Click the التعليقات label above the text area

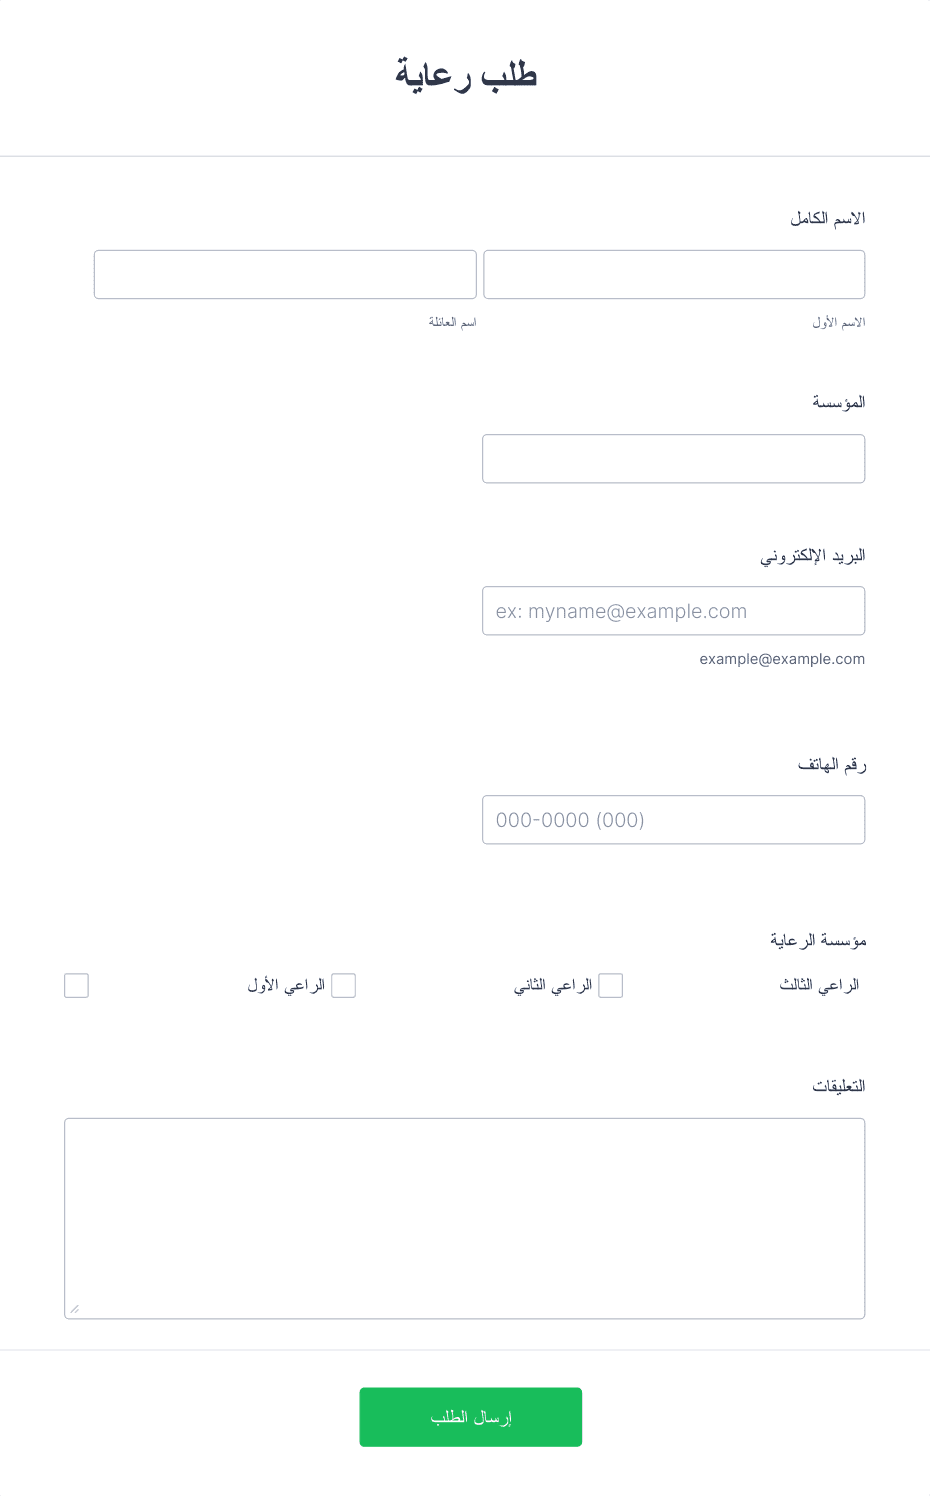[x=839, y=1086]
